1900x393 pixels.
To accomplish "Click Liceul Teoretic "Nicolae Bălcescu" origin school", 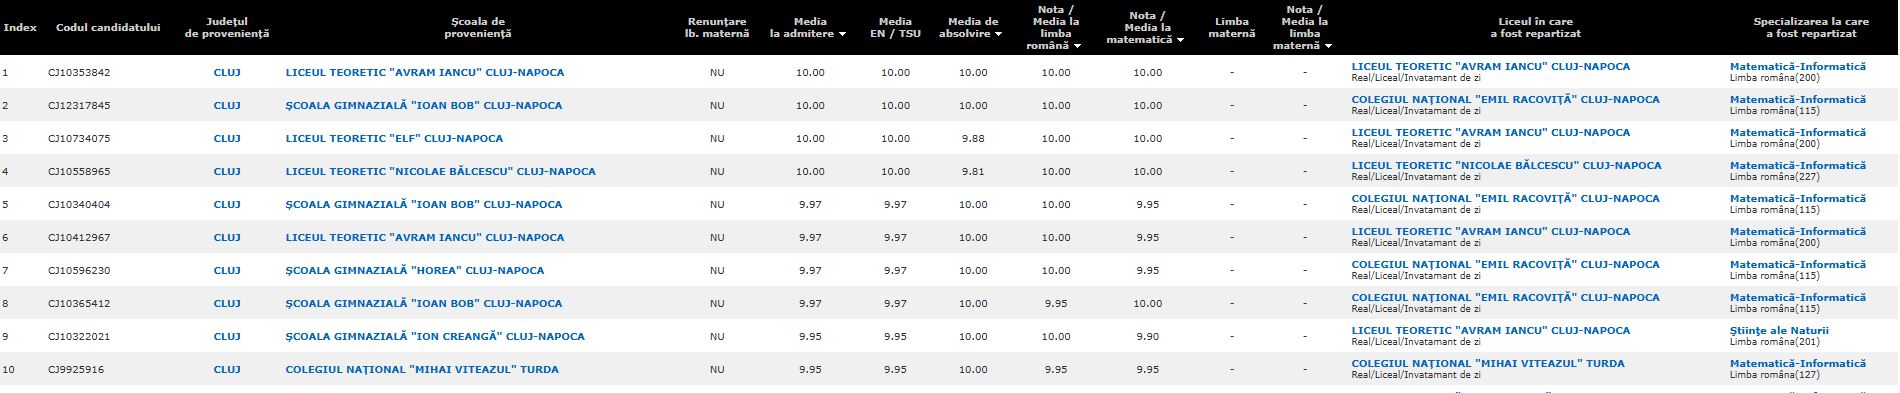I will coord(440,171).
